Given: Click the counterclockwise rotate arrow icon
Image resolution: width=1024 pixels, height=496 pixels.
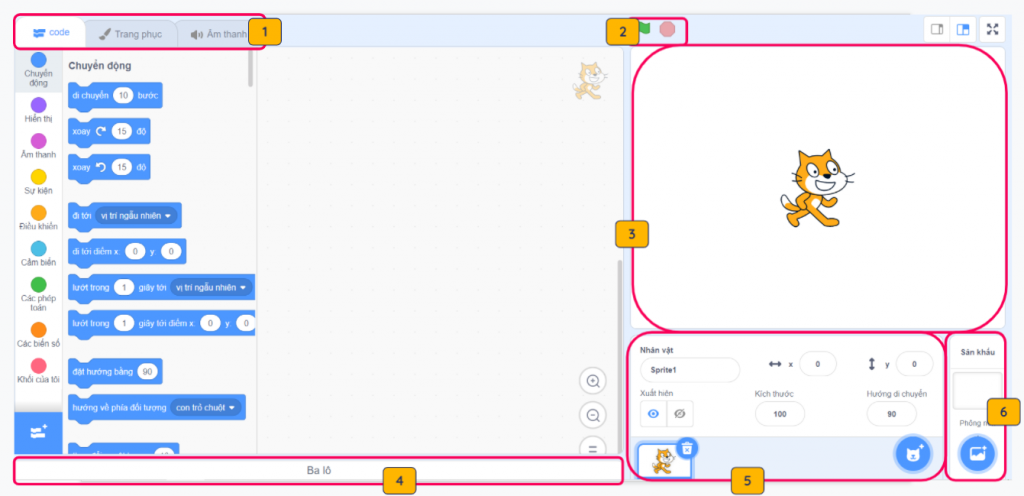Looking at the screenshot, I should pos(100,167).
